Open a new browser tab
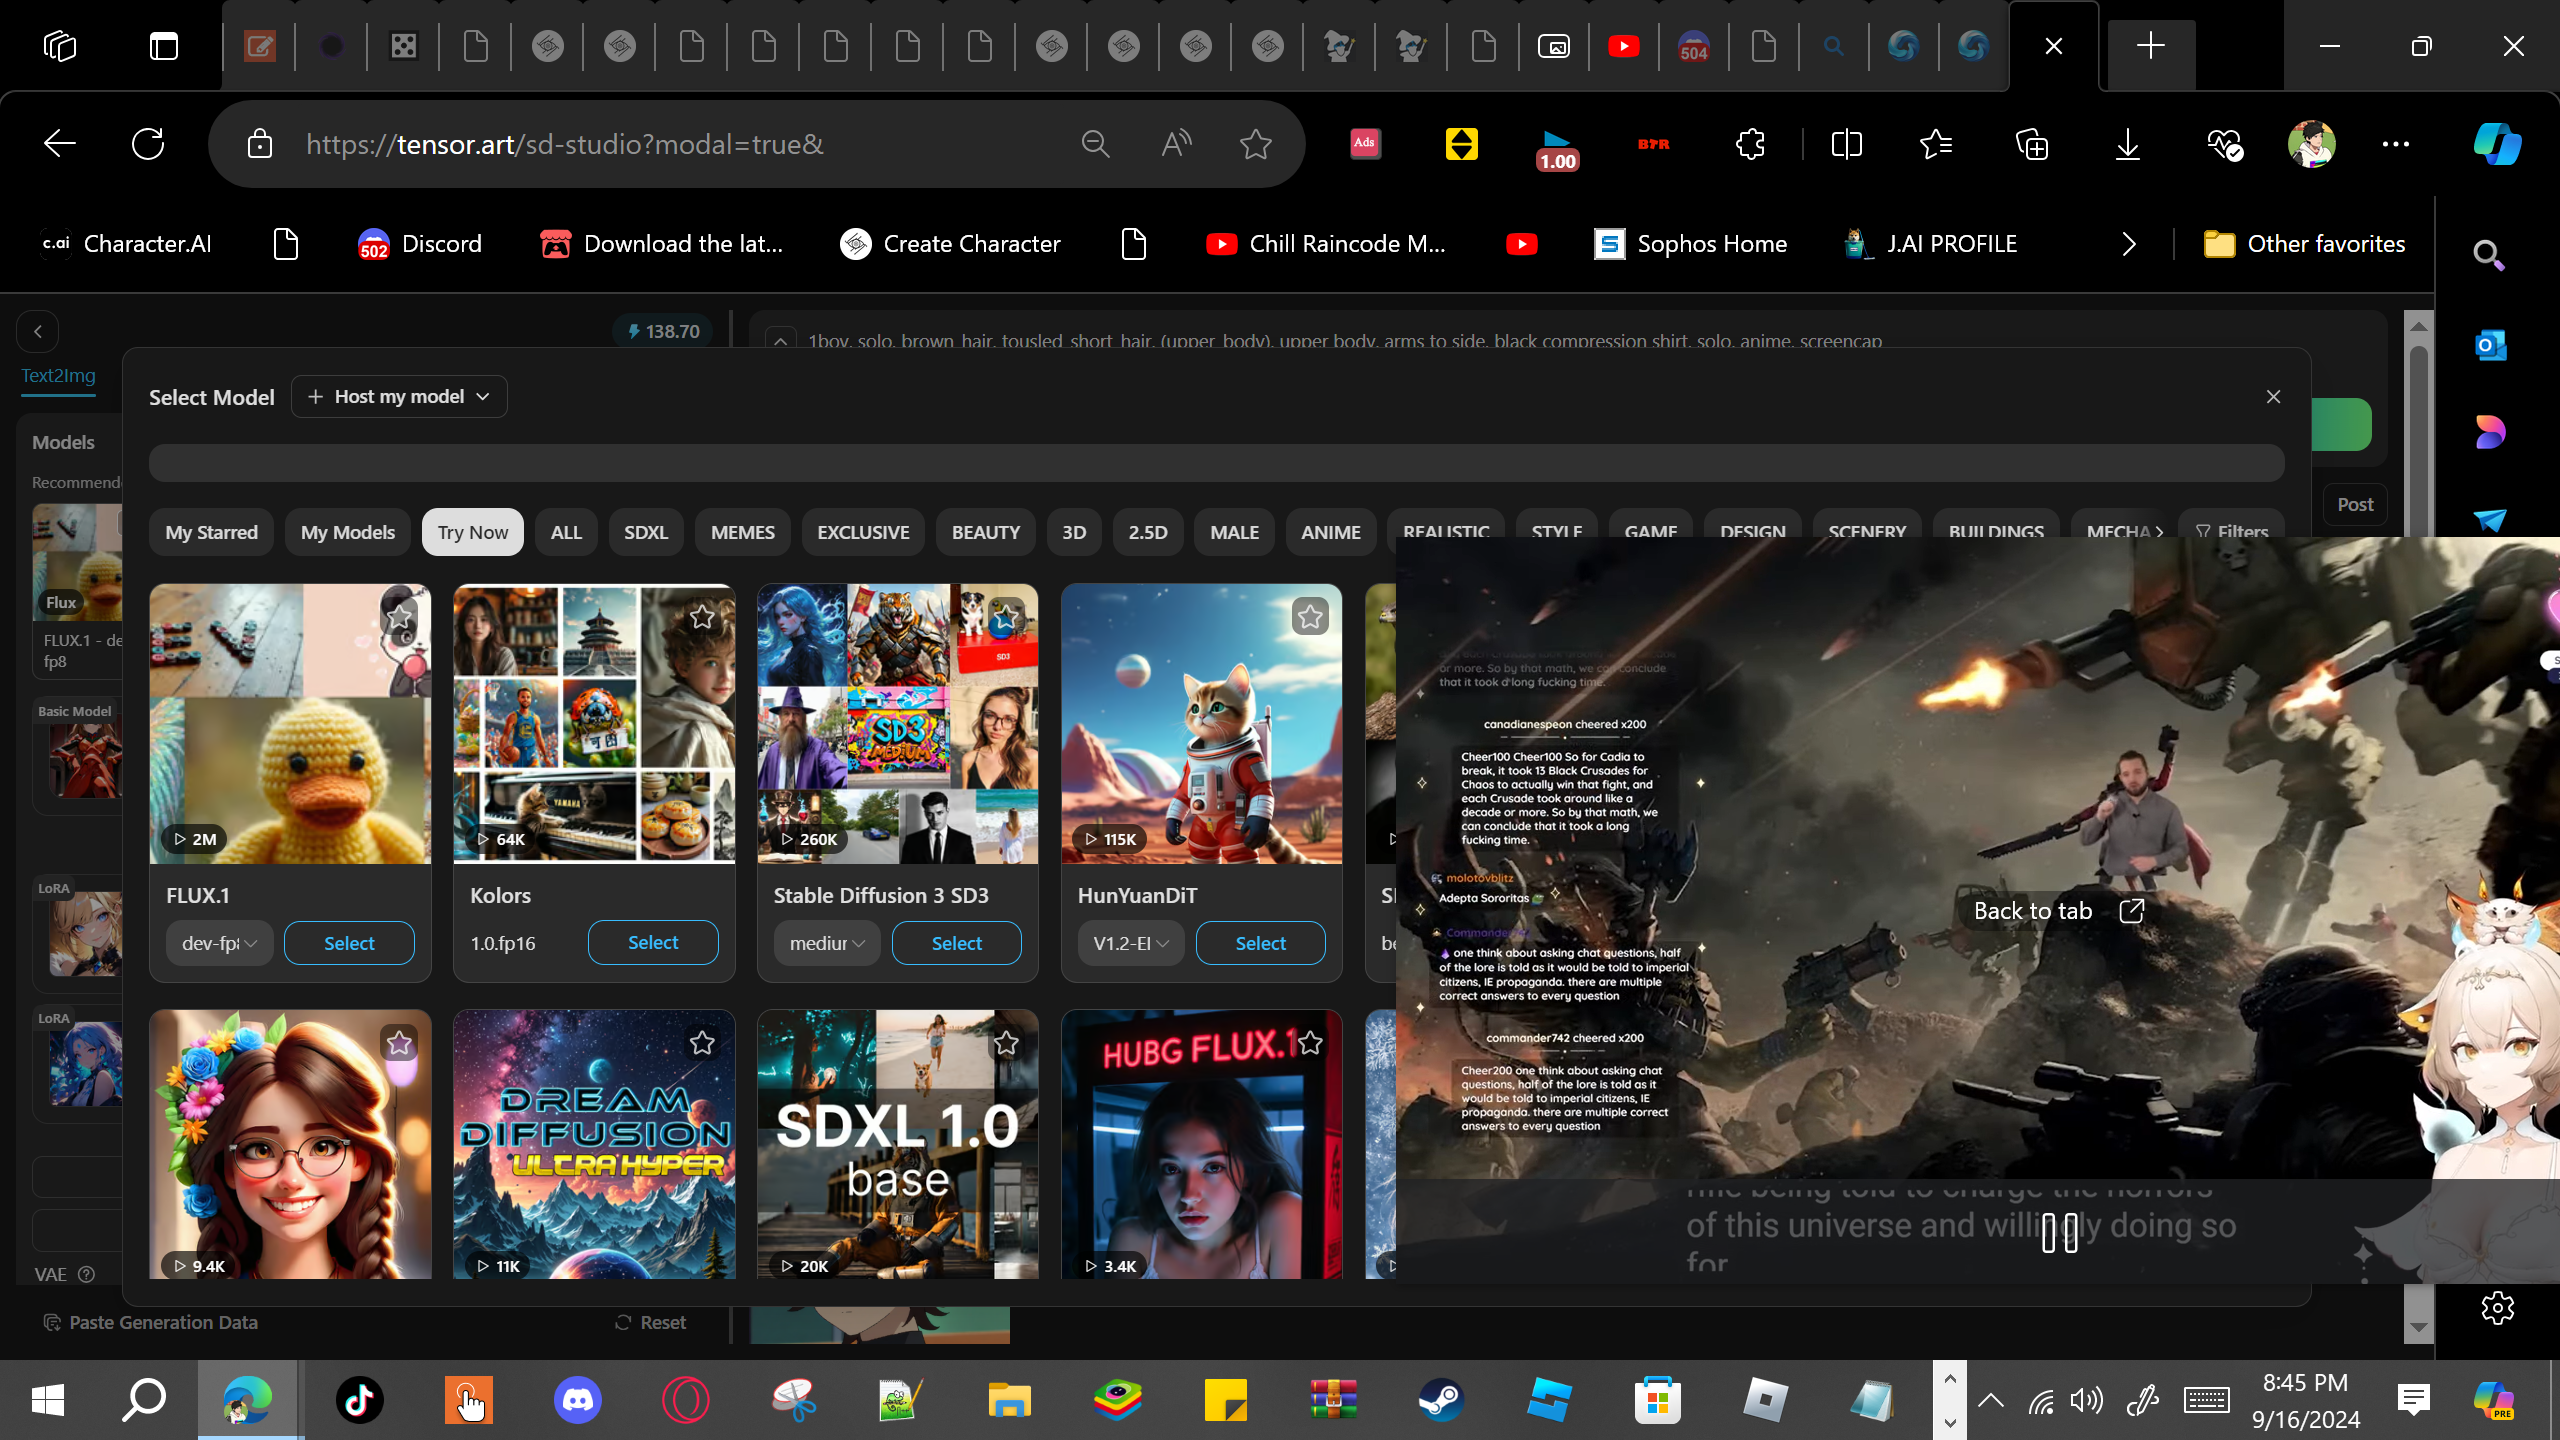The width and height of the screenshot is (2560, 1440). pyautogui.click(x=2150, y=46)
